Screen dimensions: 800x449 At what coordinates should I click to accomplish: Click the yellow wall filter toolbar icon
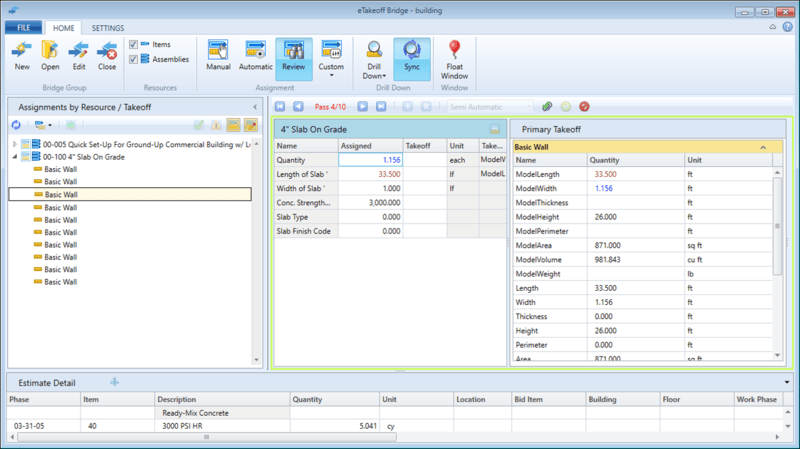click(x=234, y=125)
